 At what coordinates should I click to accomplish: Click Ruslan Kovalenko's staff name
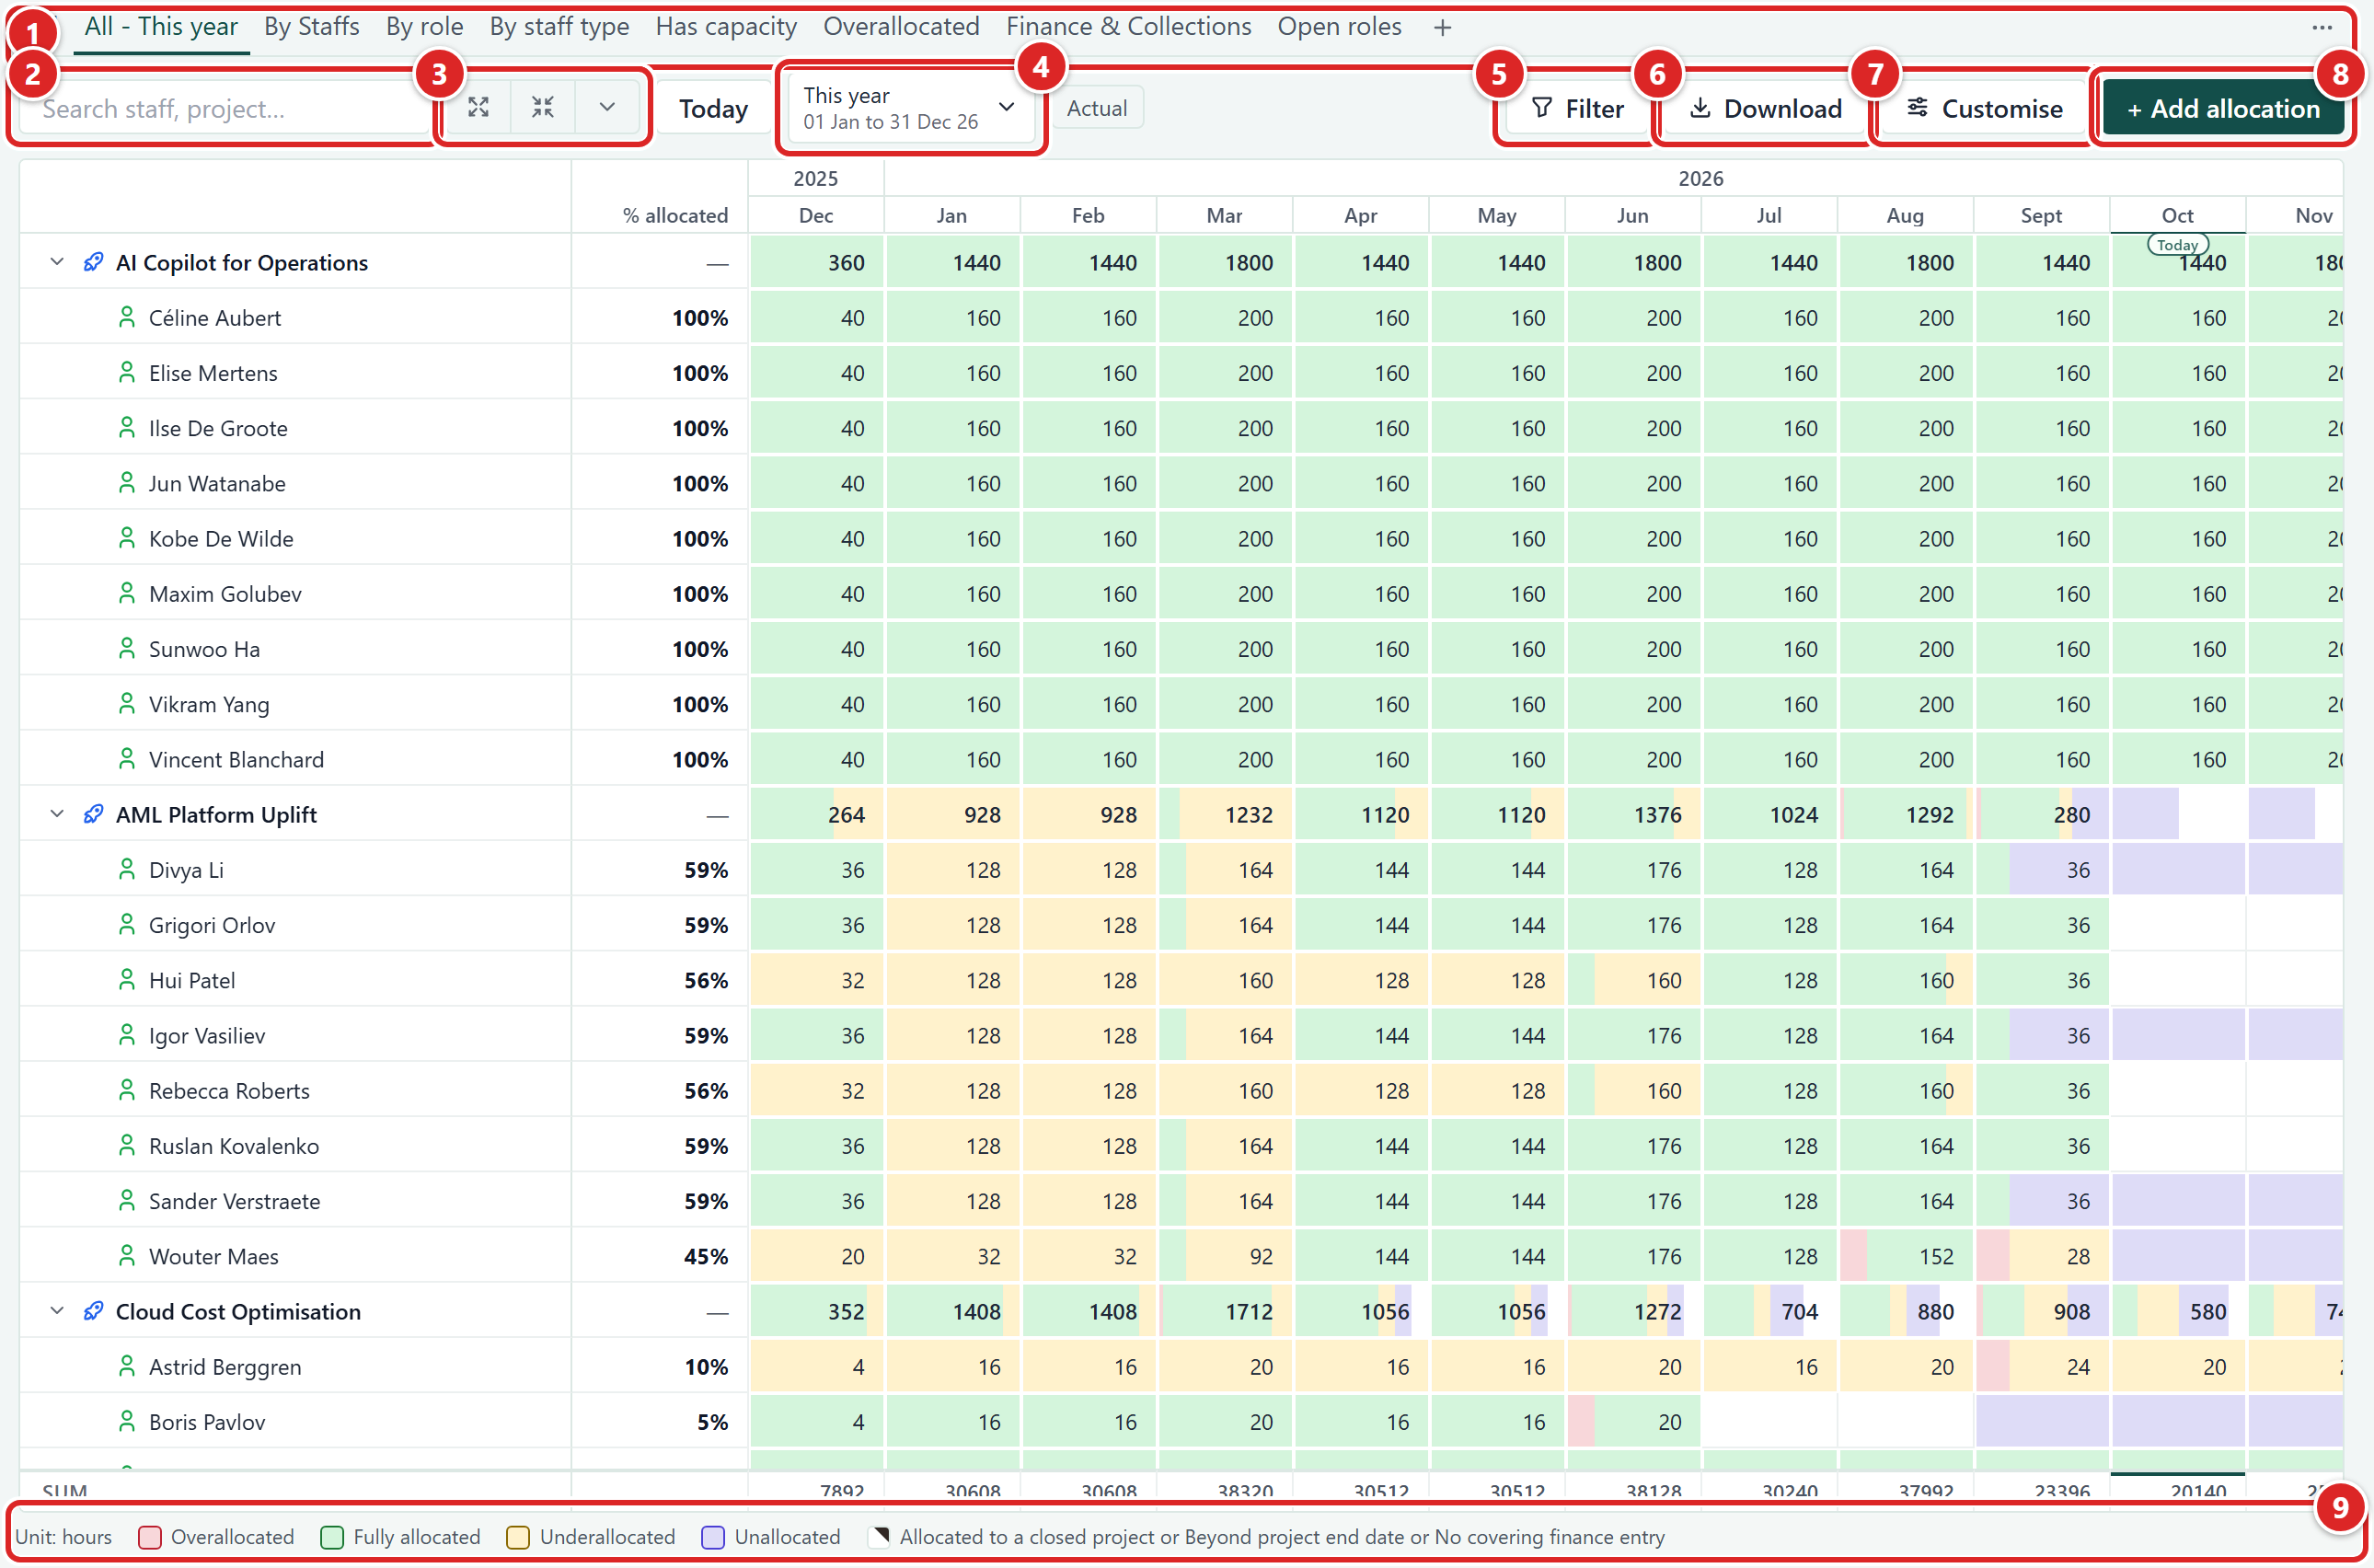click(234, 1146)
